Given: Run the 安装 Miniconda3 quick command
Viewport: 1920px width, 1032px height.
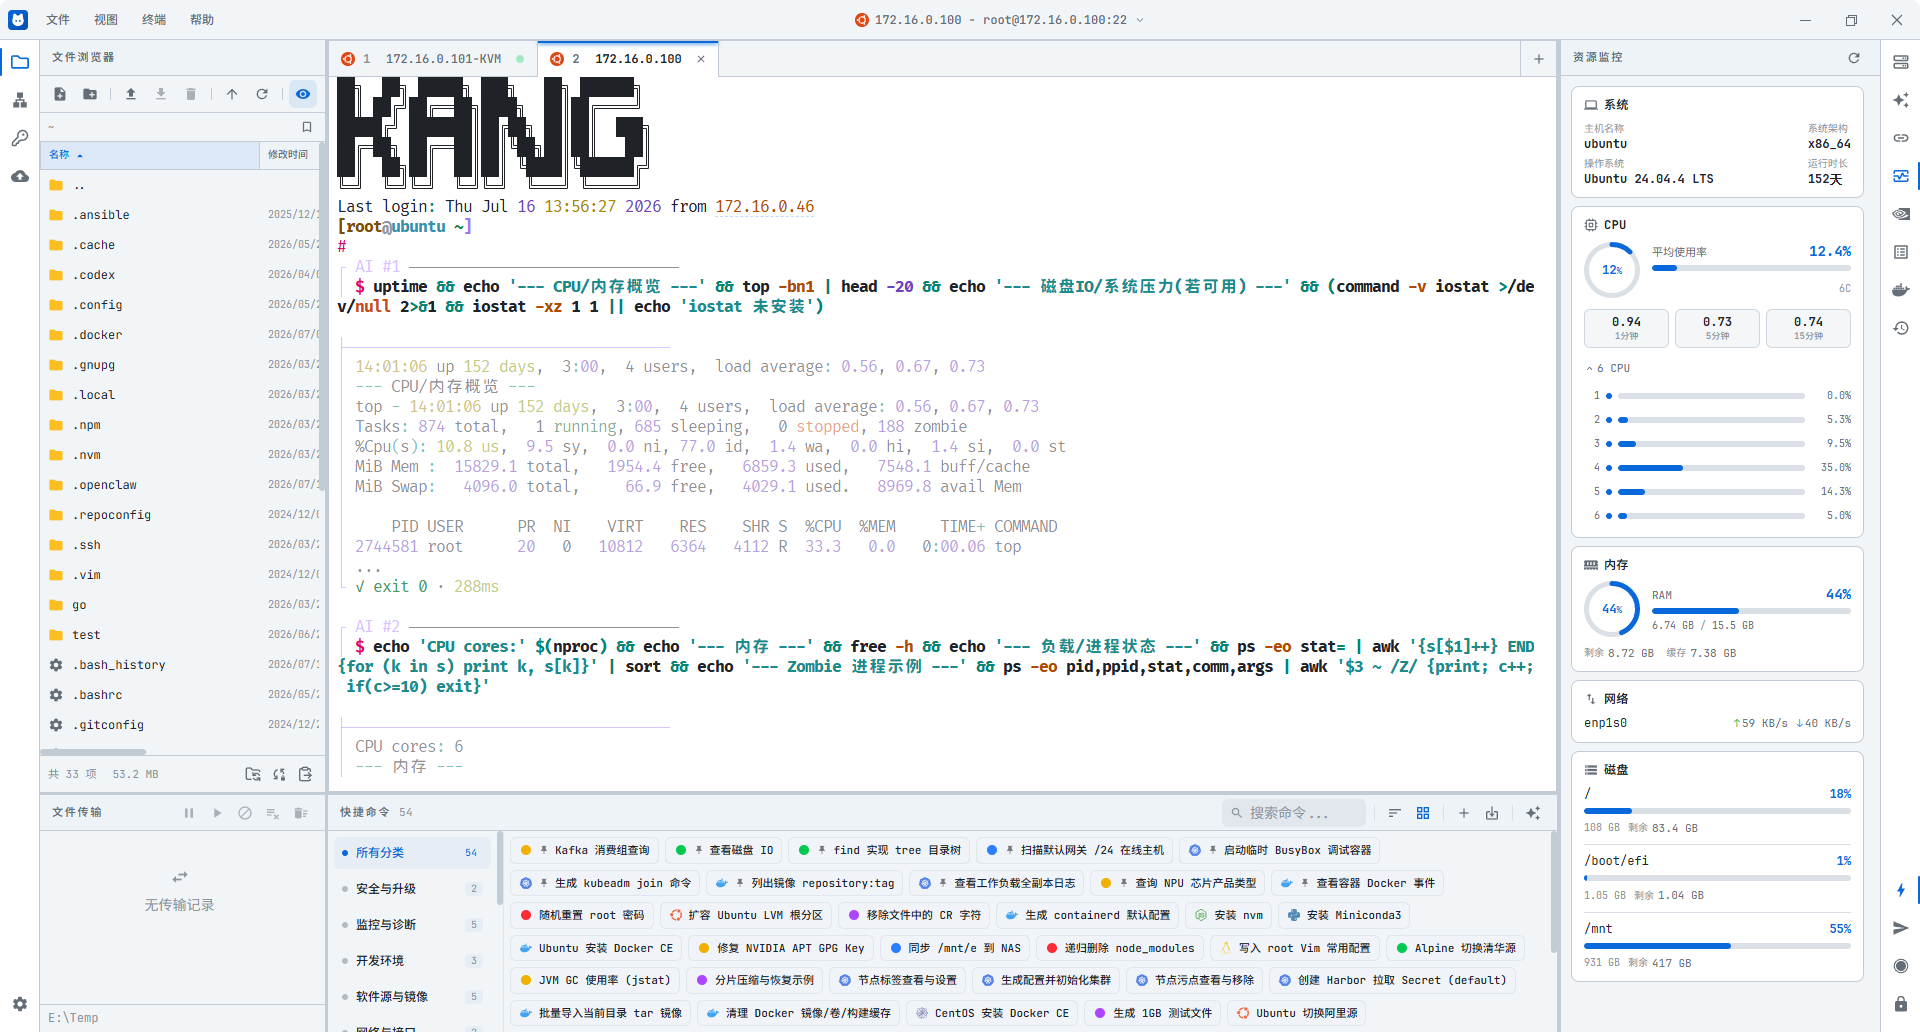Looking at the screenshot, I should point(1343,915).
